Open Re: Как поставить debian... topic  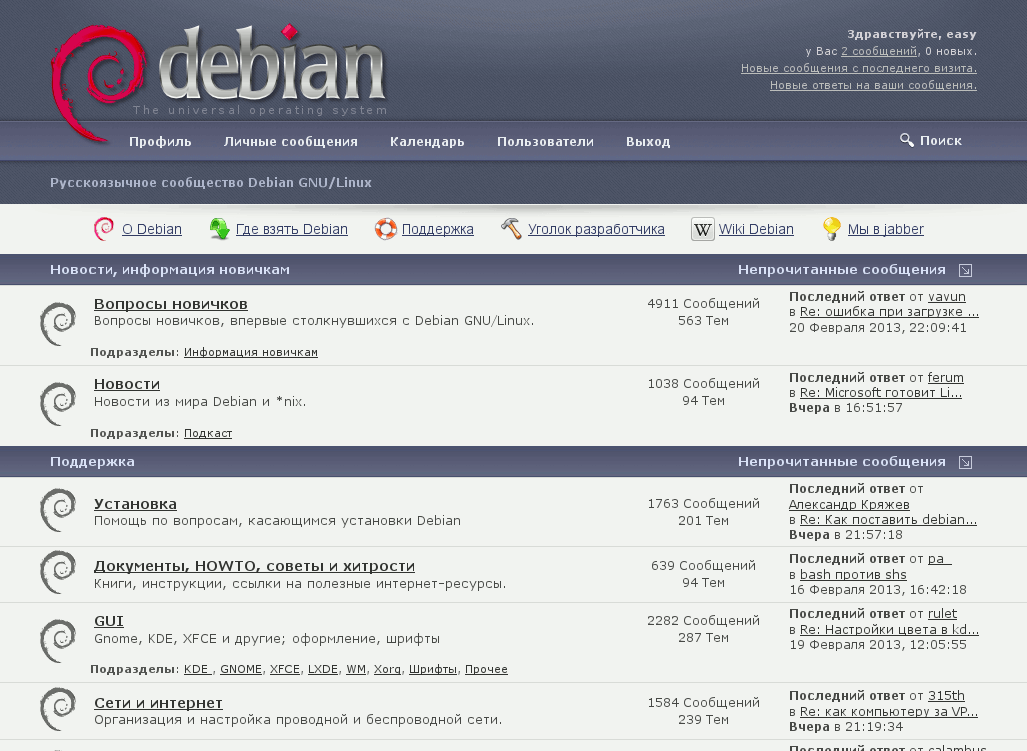coord(888,520)
